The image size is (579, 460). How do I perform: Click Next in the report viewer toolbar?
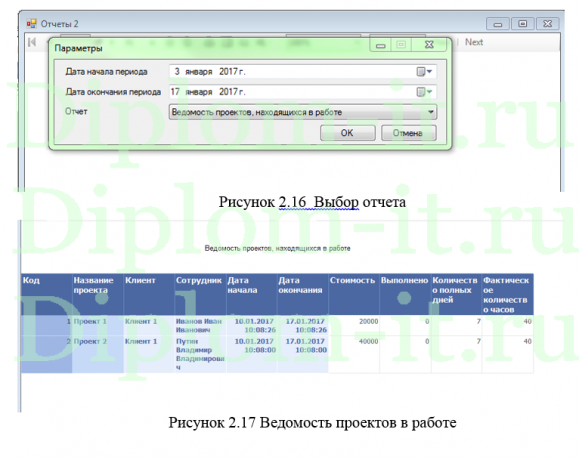(x=474, y=42)
